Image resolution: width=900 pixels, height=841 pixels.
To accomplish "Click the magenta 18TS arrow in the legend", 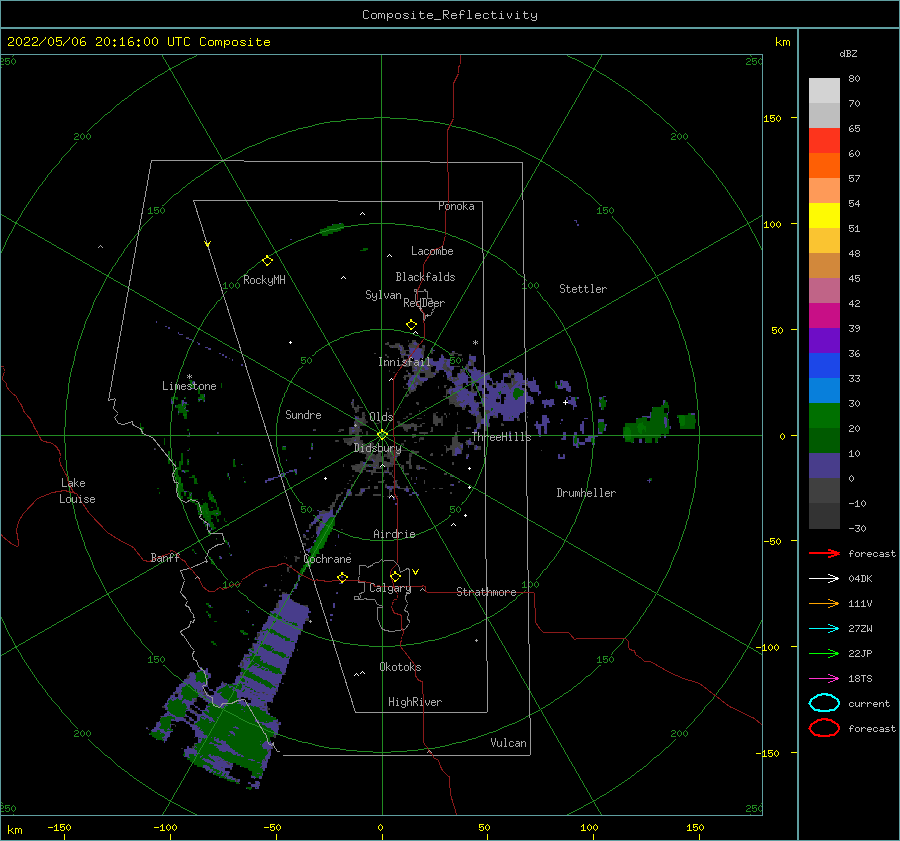I will (824, 679).
